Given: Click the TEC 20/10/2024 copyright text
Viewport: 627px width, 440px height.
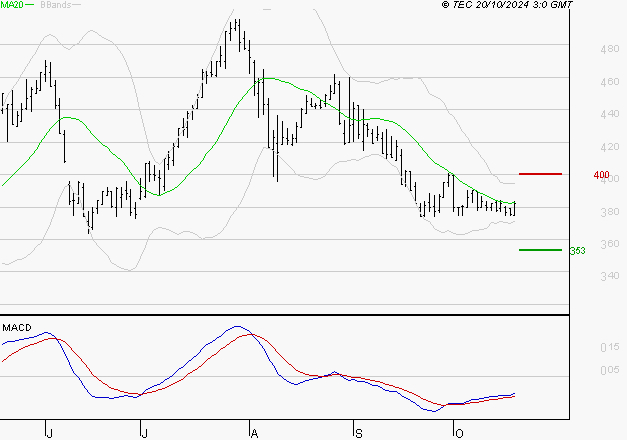Looking at the screenshot, I should pyautogui.click(x=507, y=5).
